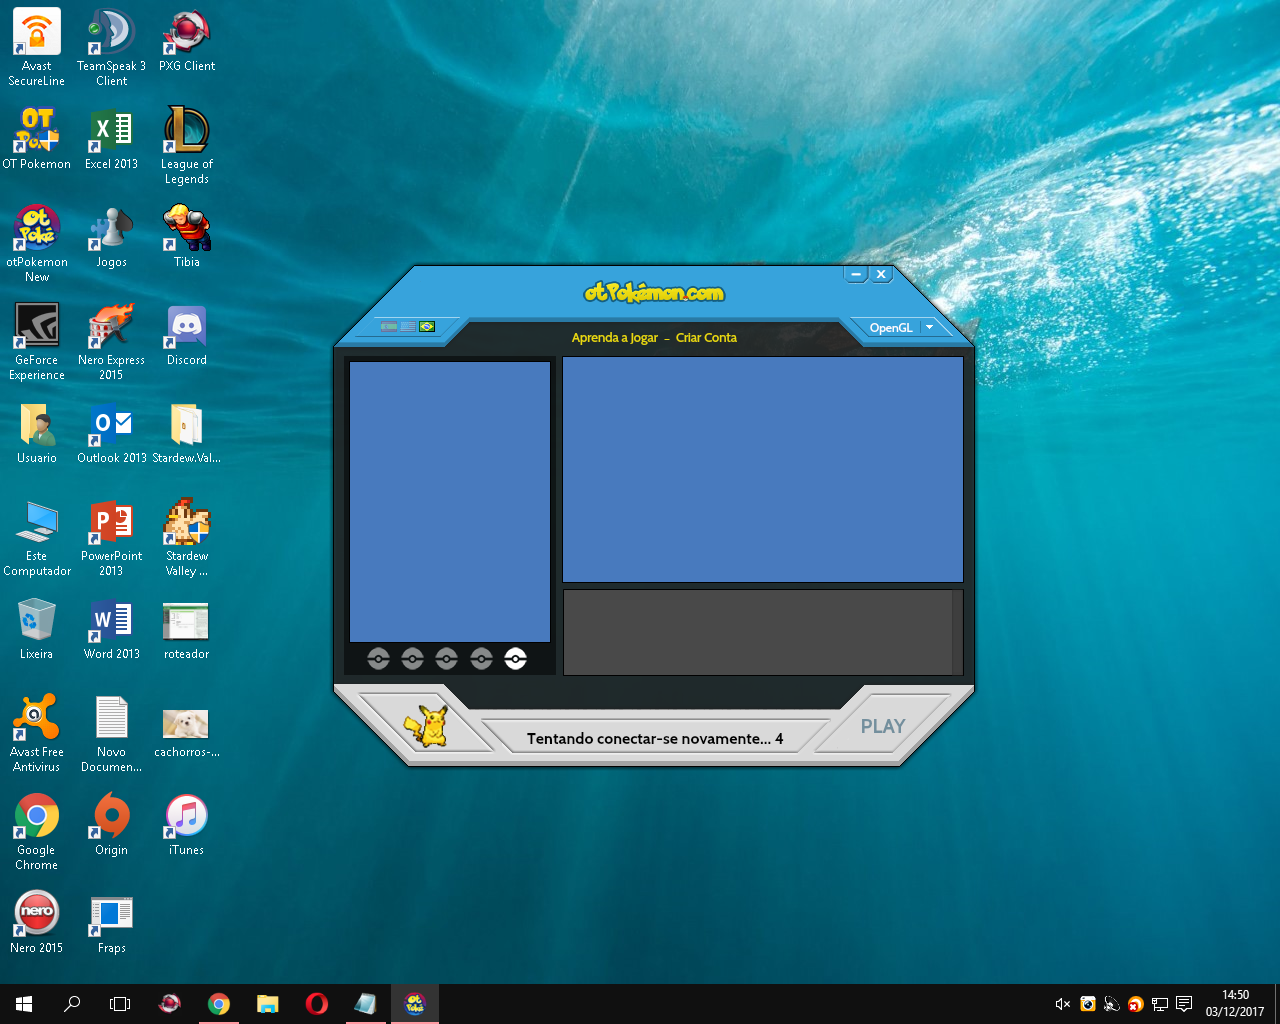This screenshot has height=1024, width=1280.
Task: Select Origin desktop icon
Action: click(x=112, y=824)
